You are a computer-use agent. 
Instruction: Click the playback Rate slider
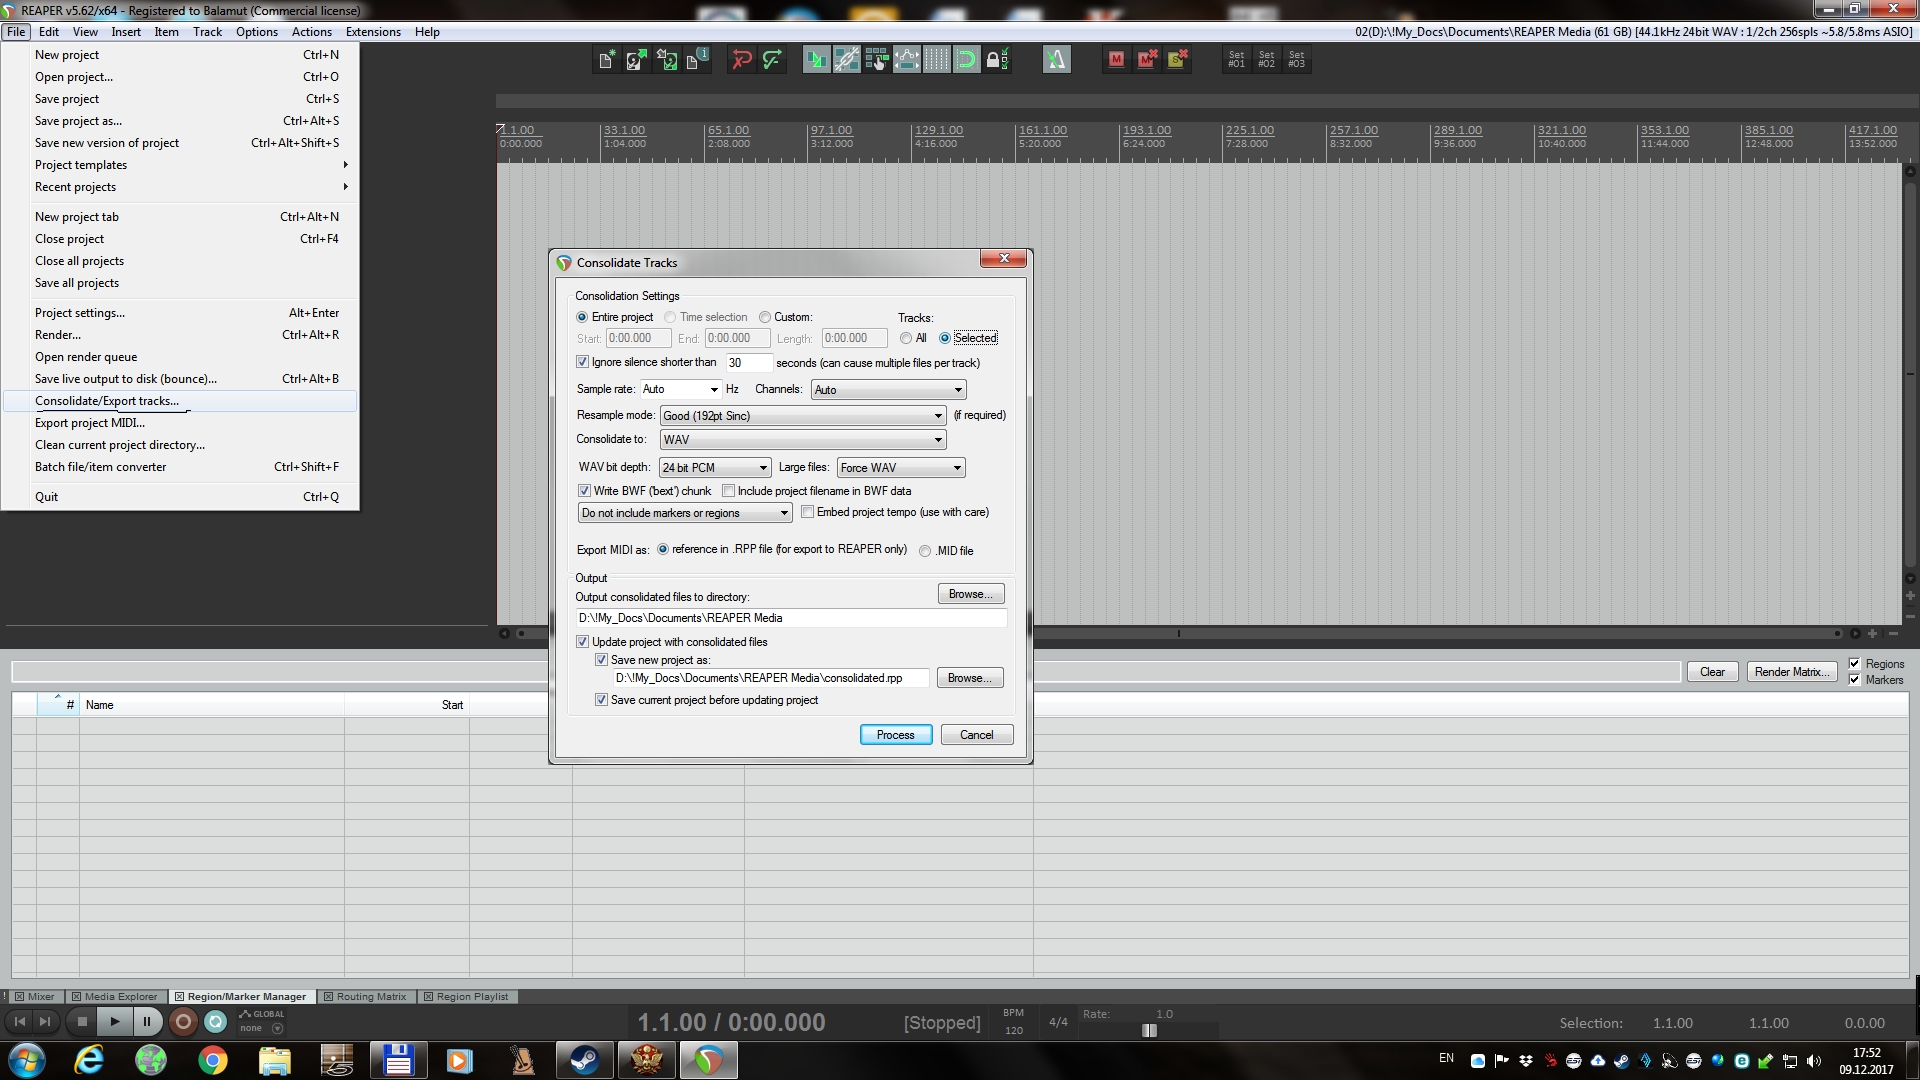(1150, 1031)
